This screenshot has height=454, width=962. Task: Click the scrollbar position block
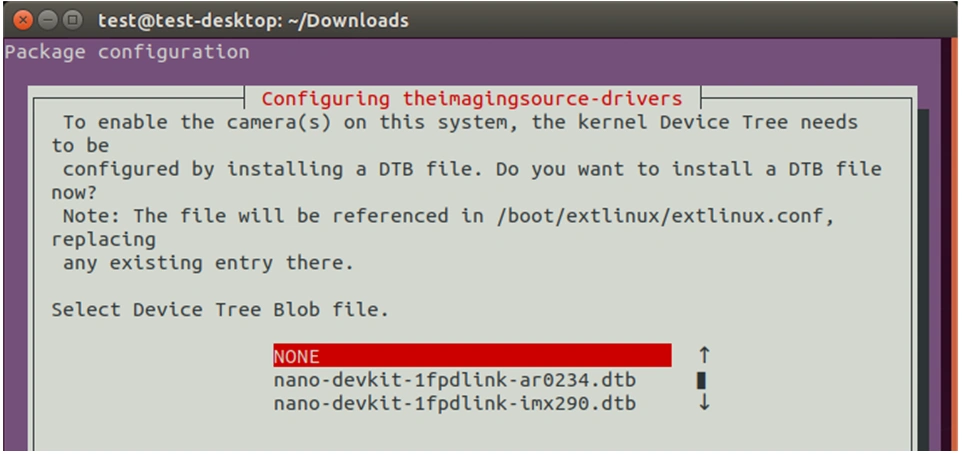click(x=702, y=380)
